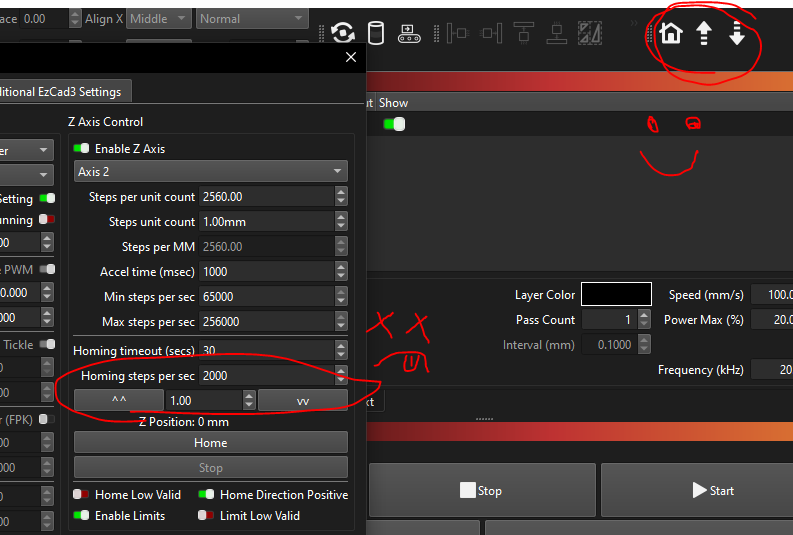Click the Steps per unit count field
Screen dimensions: 793x535
coord(267,197)
